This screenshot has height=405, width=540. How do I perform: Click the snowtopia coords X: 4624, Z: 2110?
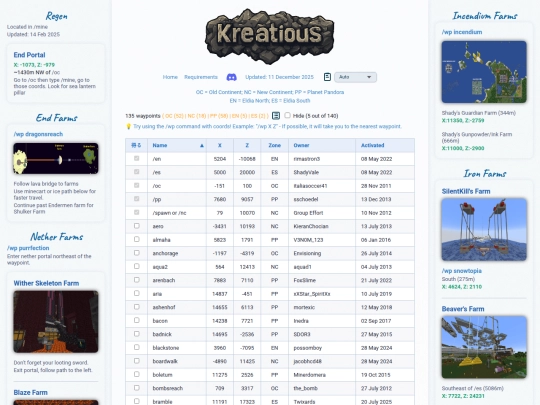point(461,287)
